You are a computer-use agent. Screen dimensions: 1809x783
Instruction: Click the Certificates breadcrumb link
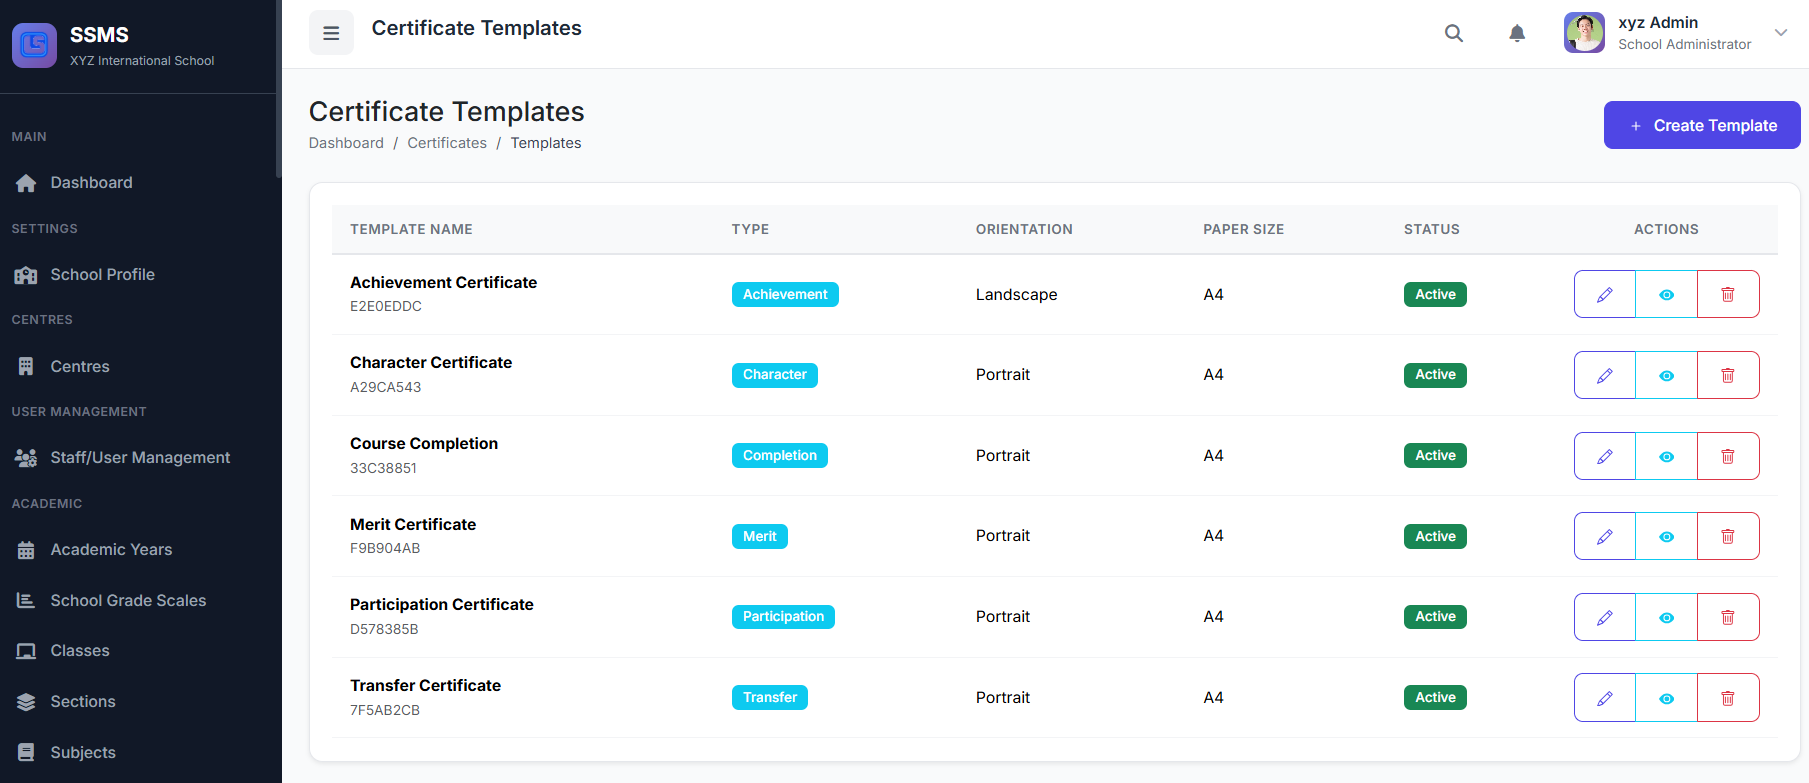pyautogui.click(x=446, y=143)
